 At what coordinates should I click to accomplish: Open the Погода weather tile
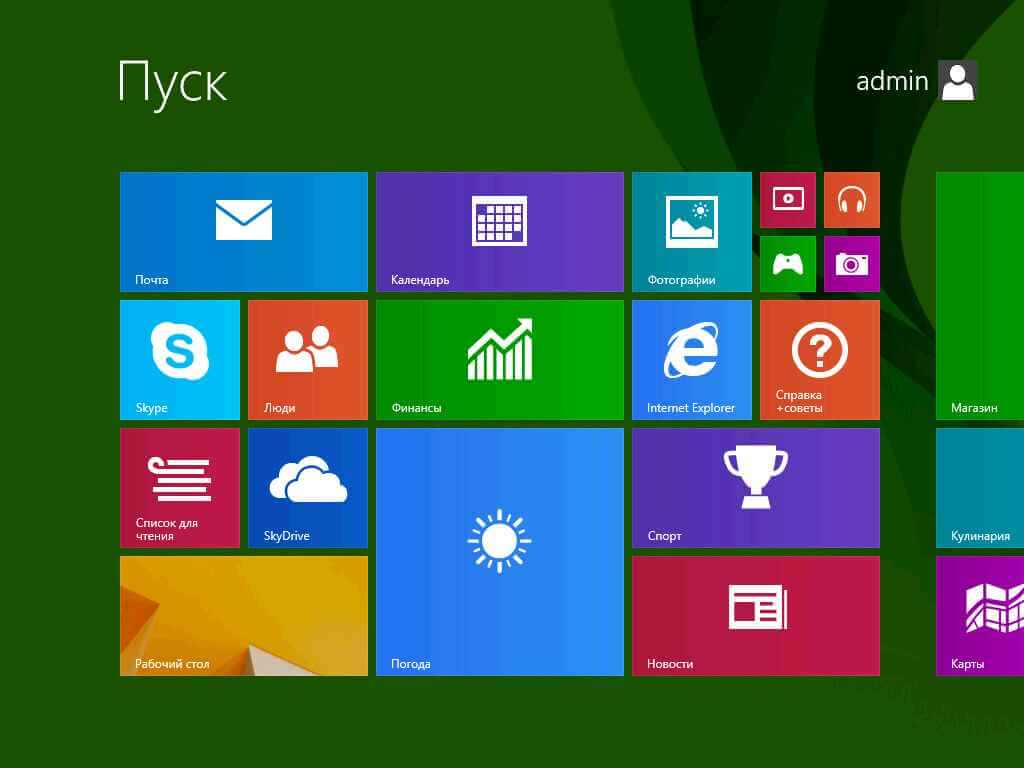pyautogui.click(x=499, y=551)
